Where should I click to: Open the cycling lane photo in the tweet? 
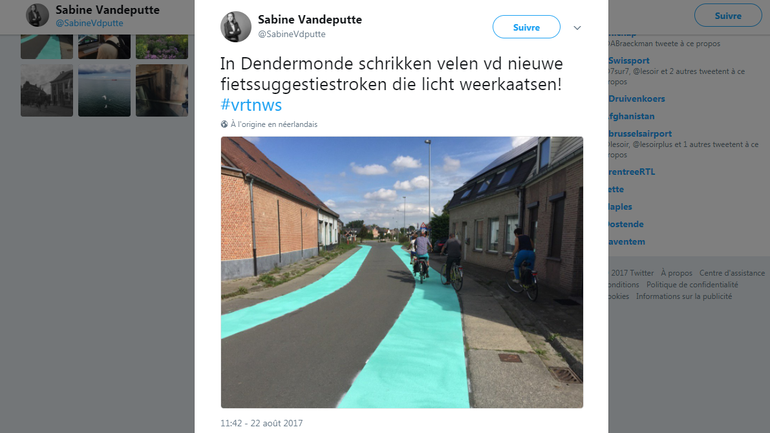pos(402,272)
